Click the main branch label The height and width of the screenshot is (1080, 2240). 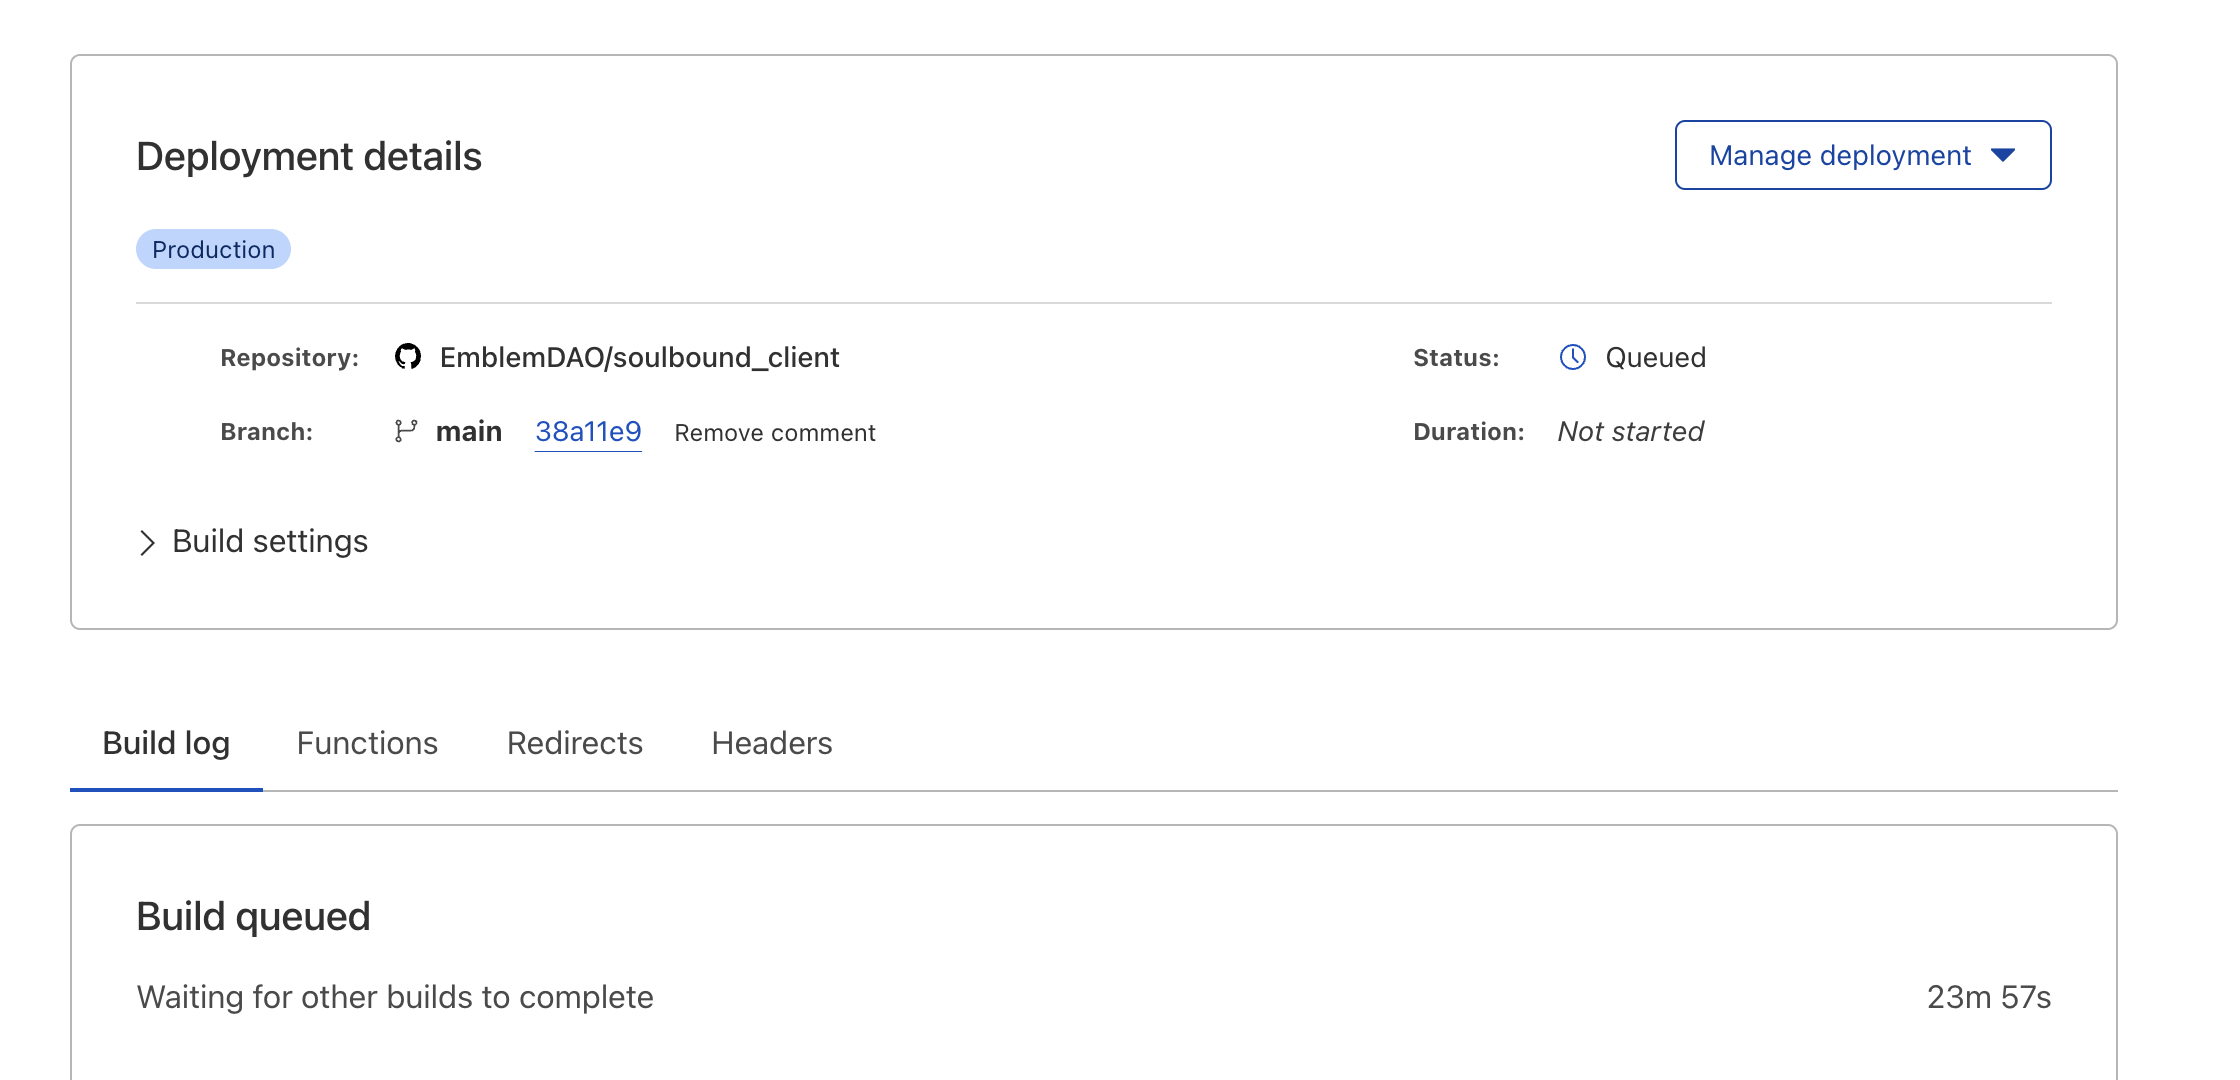tap(468, 431)
